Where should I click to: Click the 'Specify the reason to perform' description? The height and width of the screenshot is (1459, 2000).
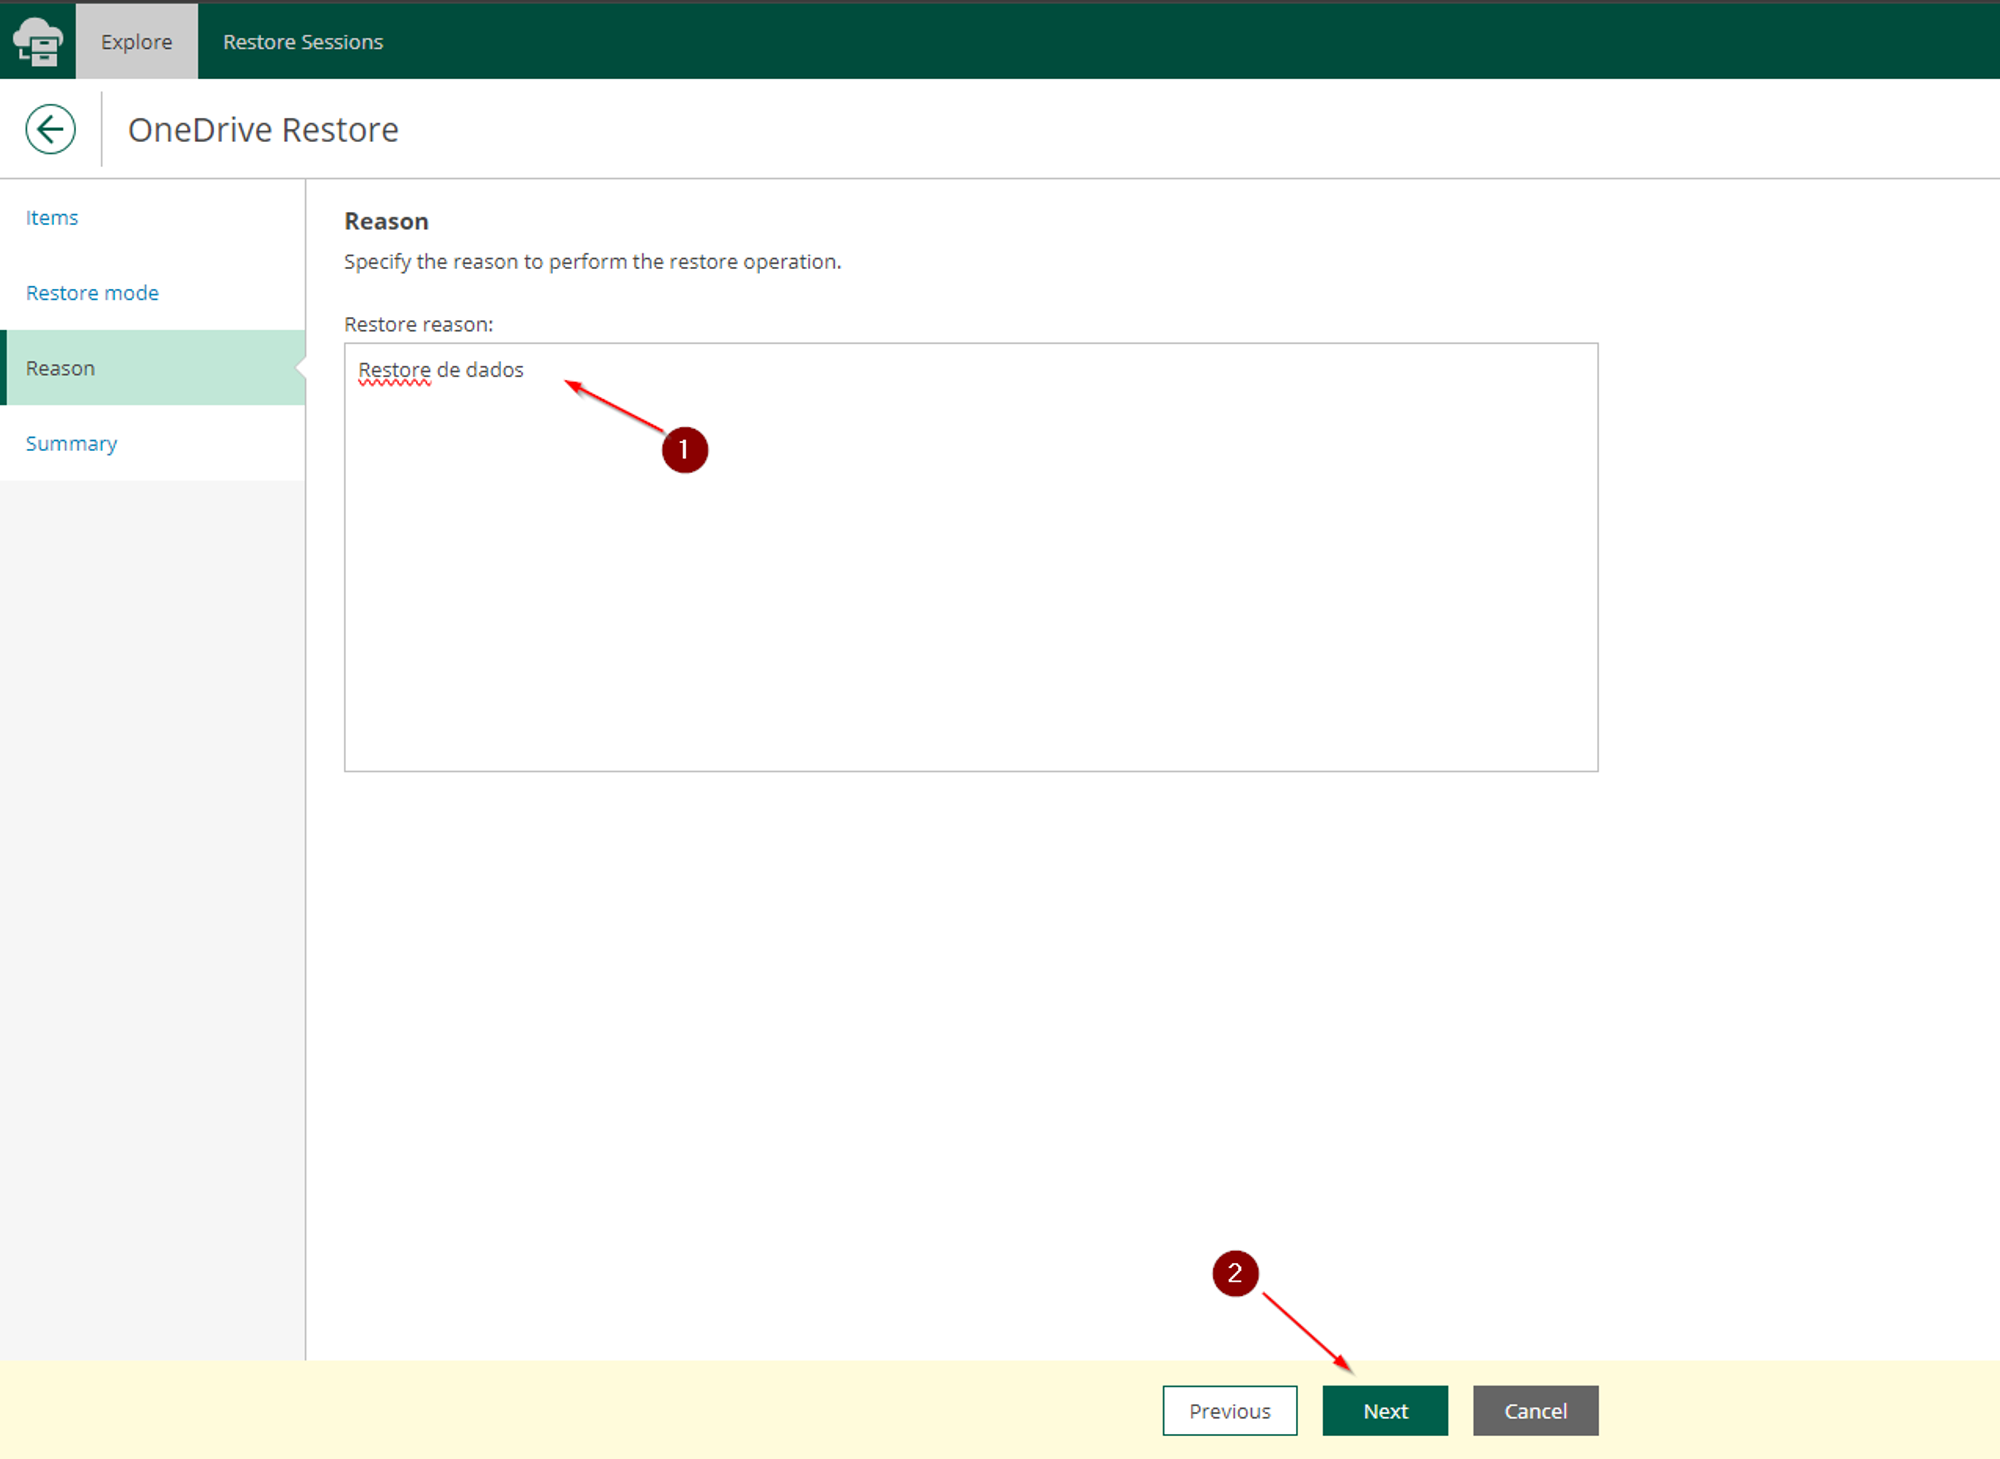[x=593, y=262]
